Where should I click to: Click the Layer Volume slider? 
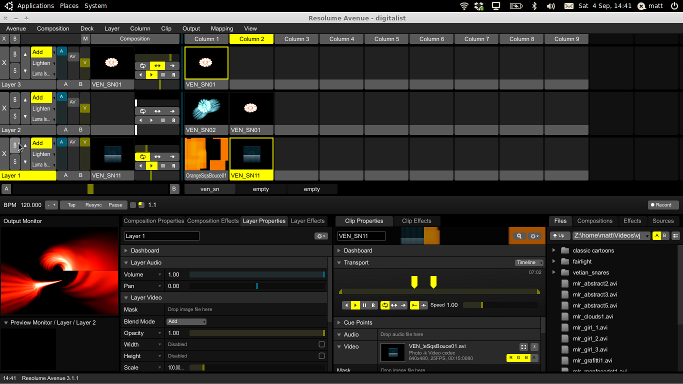click(x=257, y=274)
